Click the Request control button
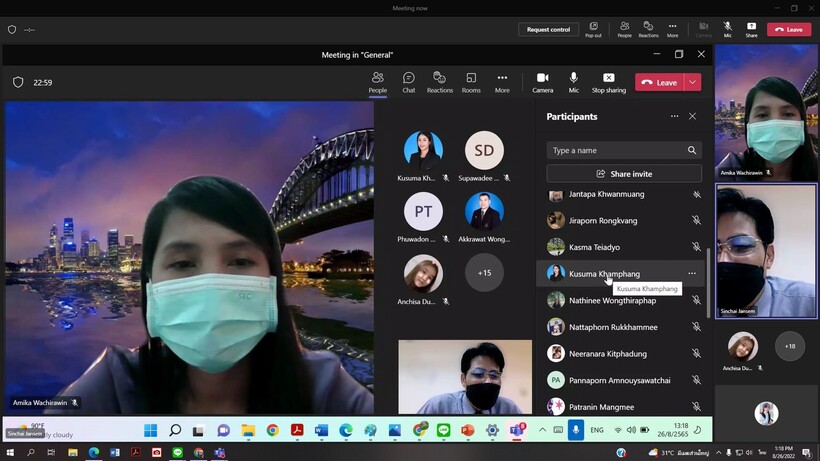The image size is (820, 461). pos(548,29)
